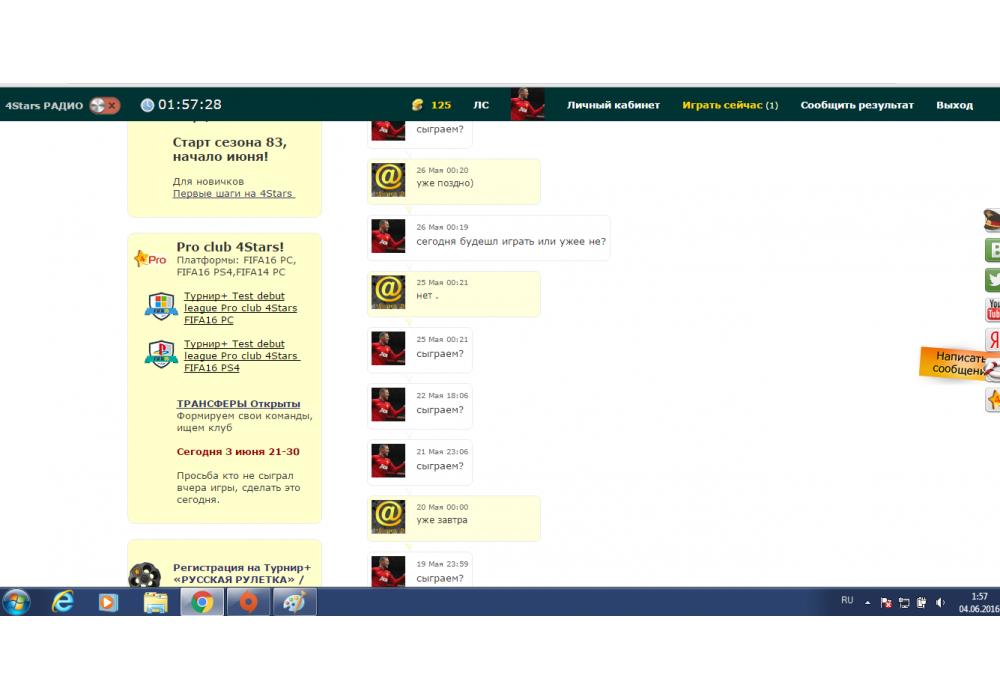Click the FIFA16 PC tournament shield icon
Viewport: 1000px width, 700px height.
pyautogui.click(x=161, y=307)
